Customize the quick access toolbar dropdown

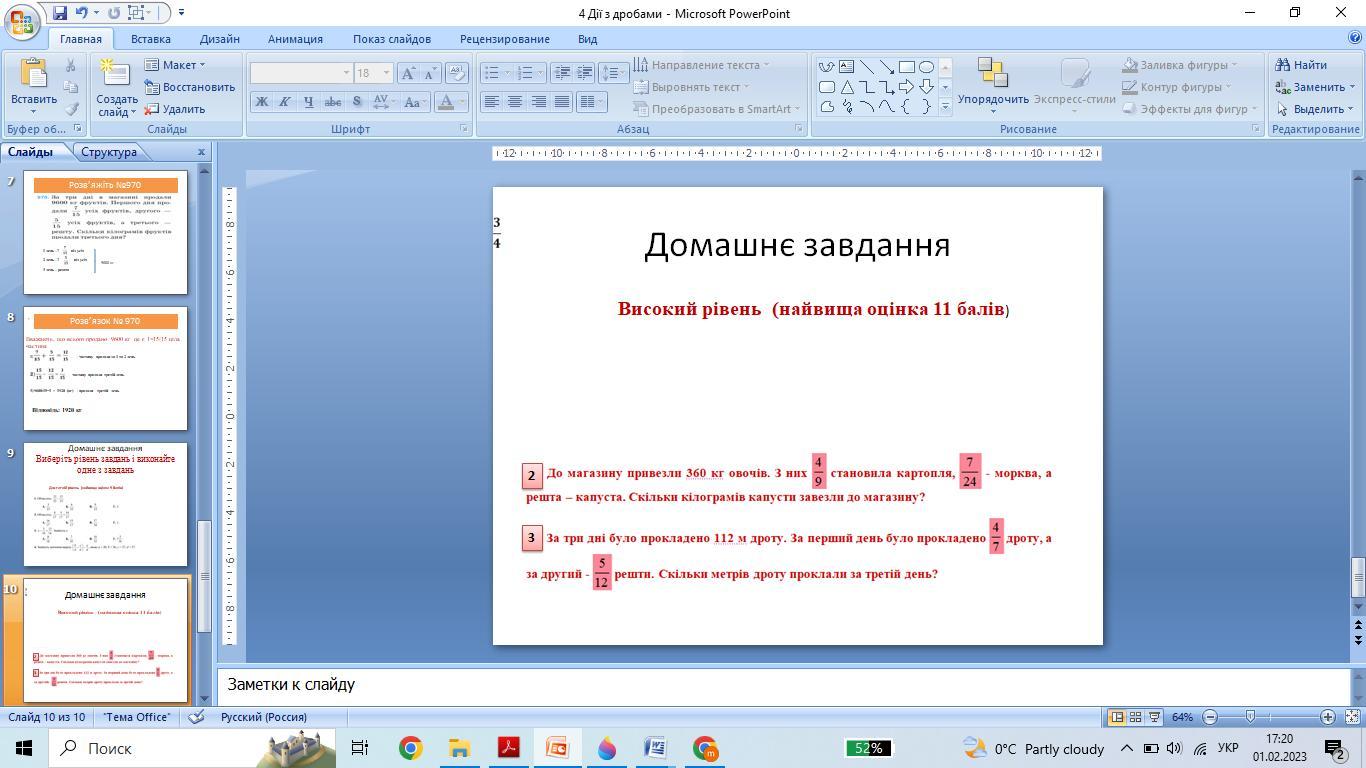[x=181, y=13]
